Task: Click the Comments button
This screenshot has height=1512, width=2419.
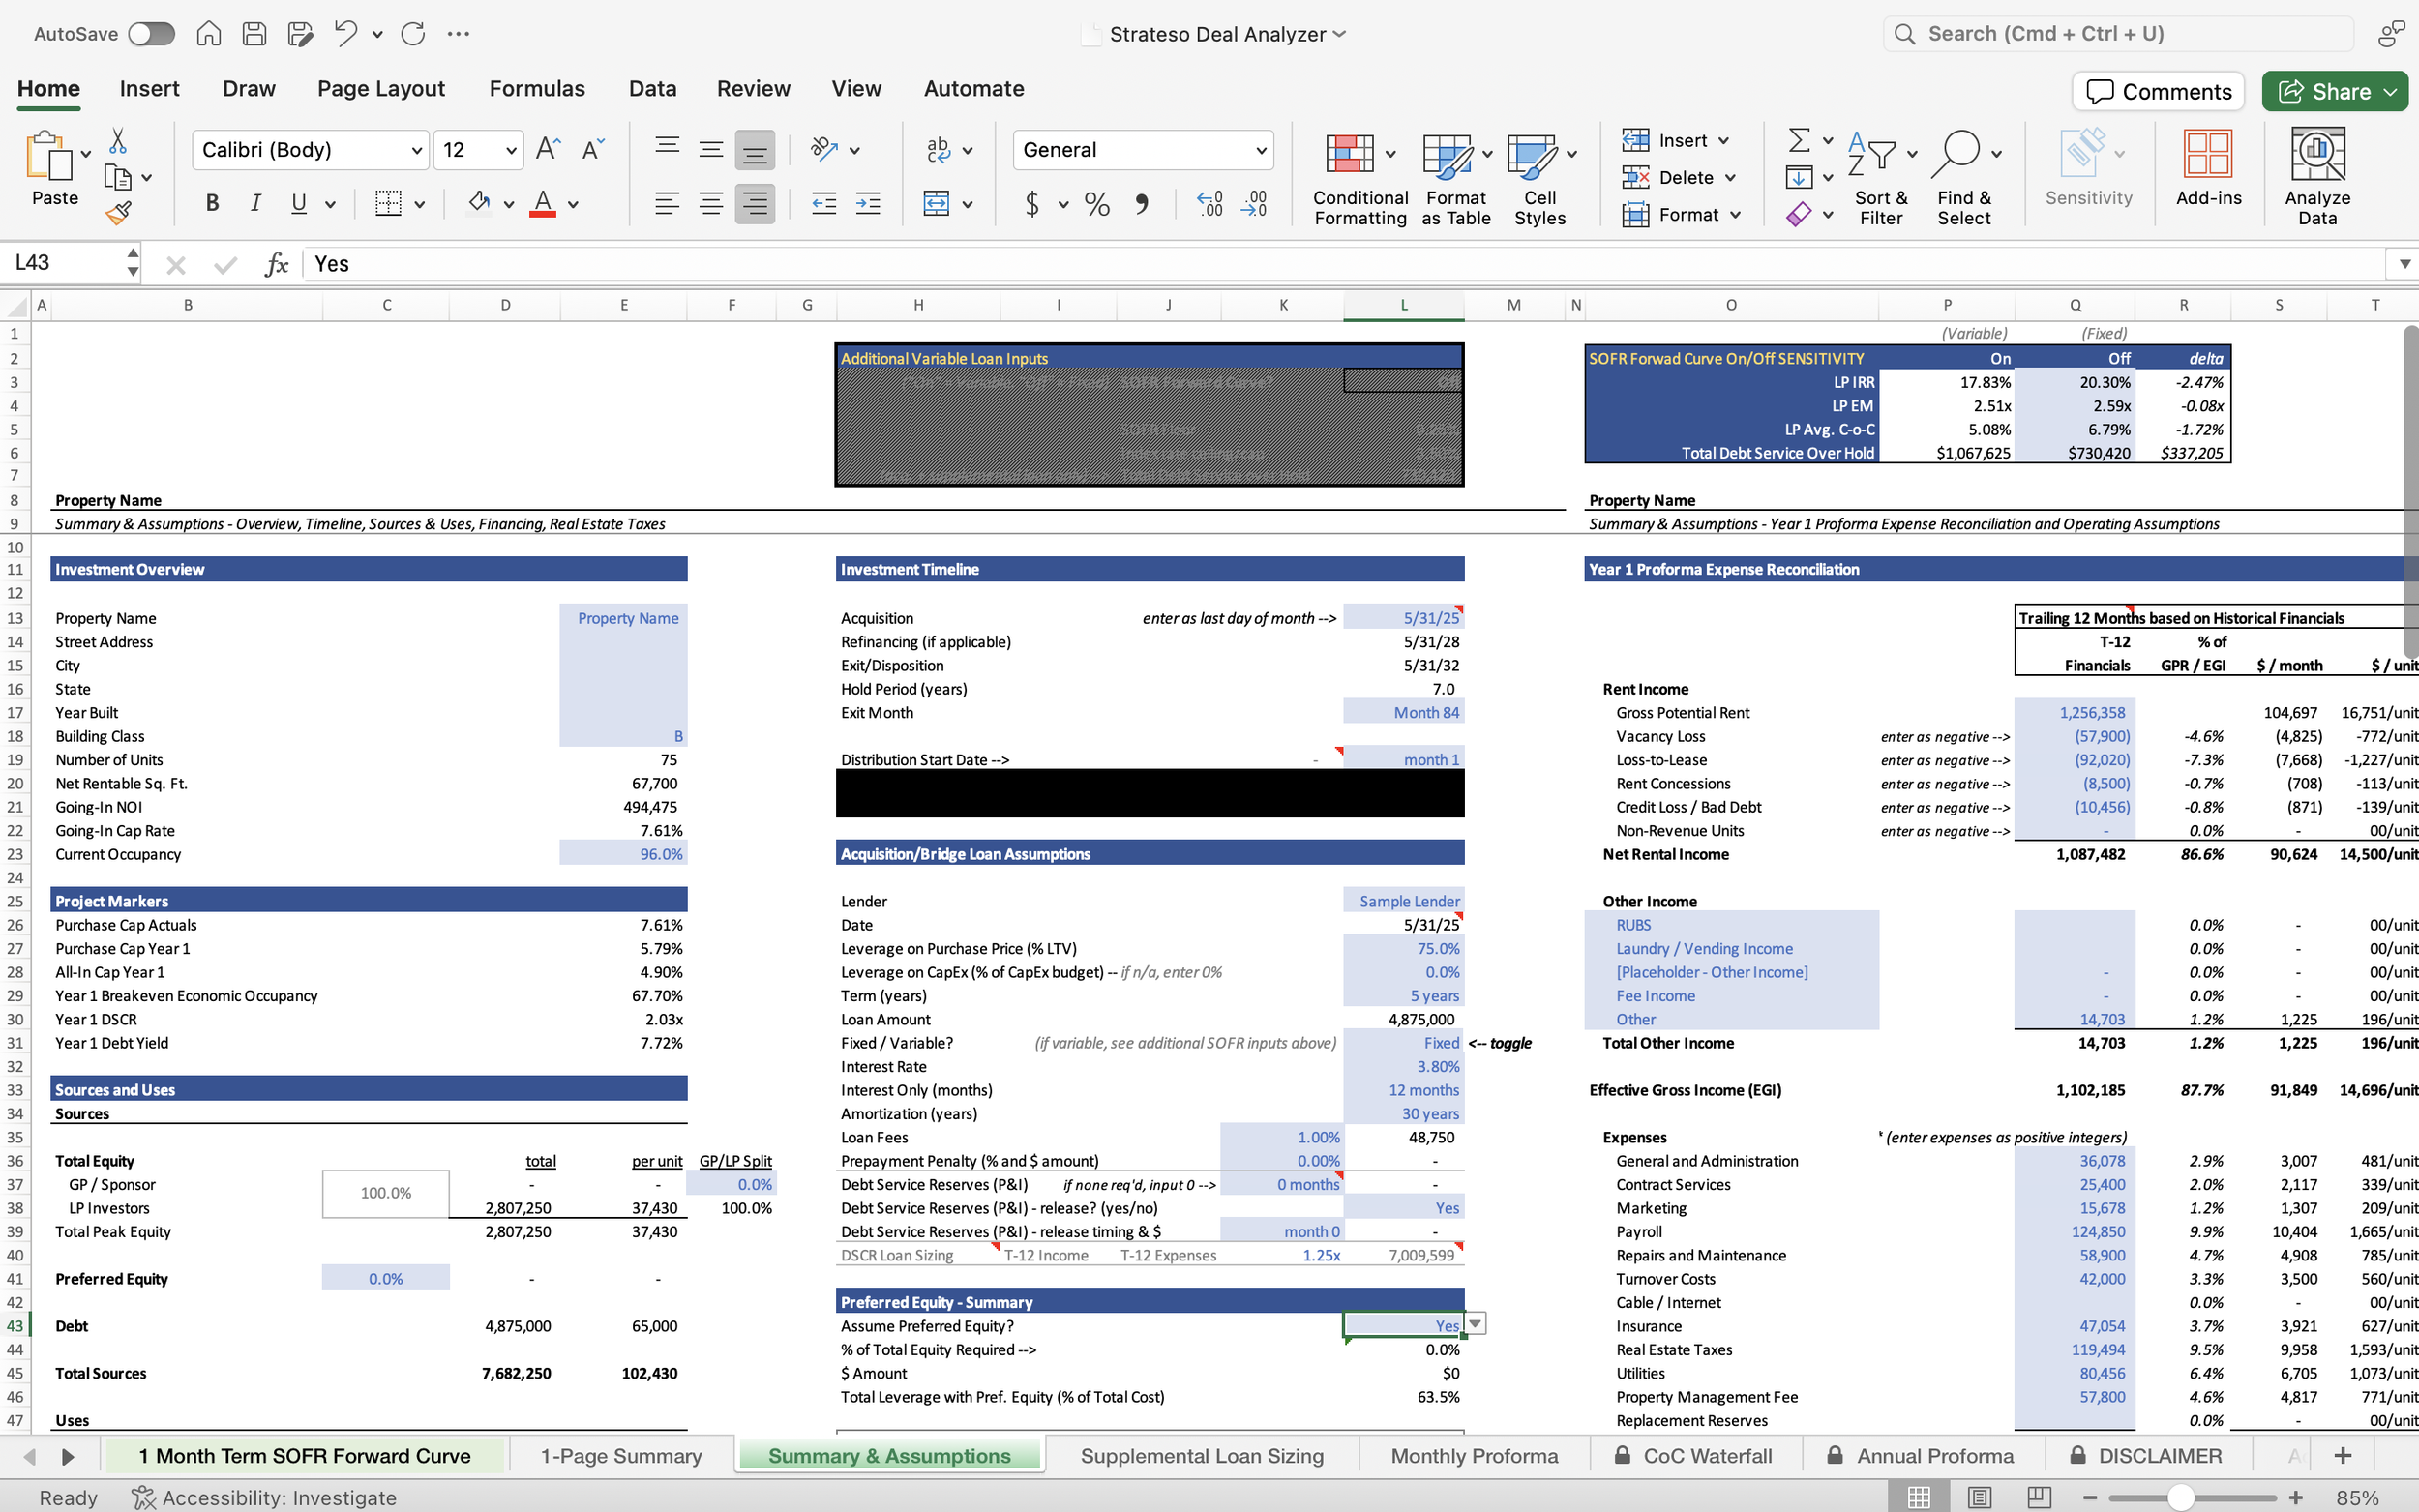Action: 2158,91
